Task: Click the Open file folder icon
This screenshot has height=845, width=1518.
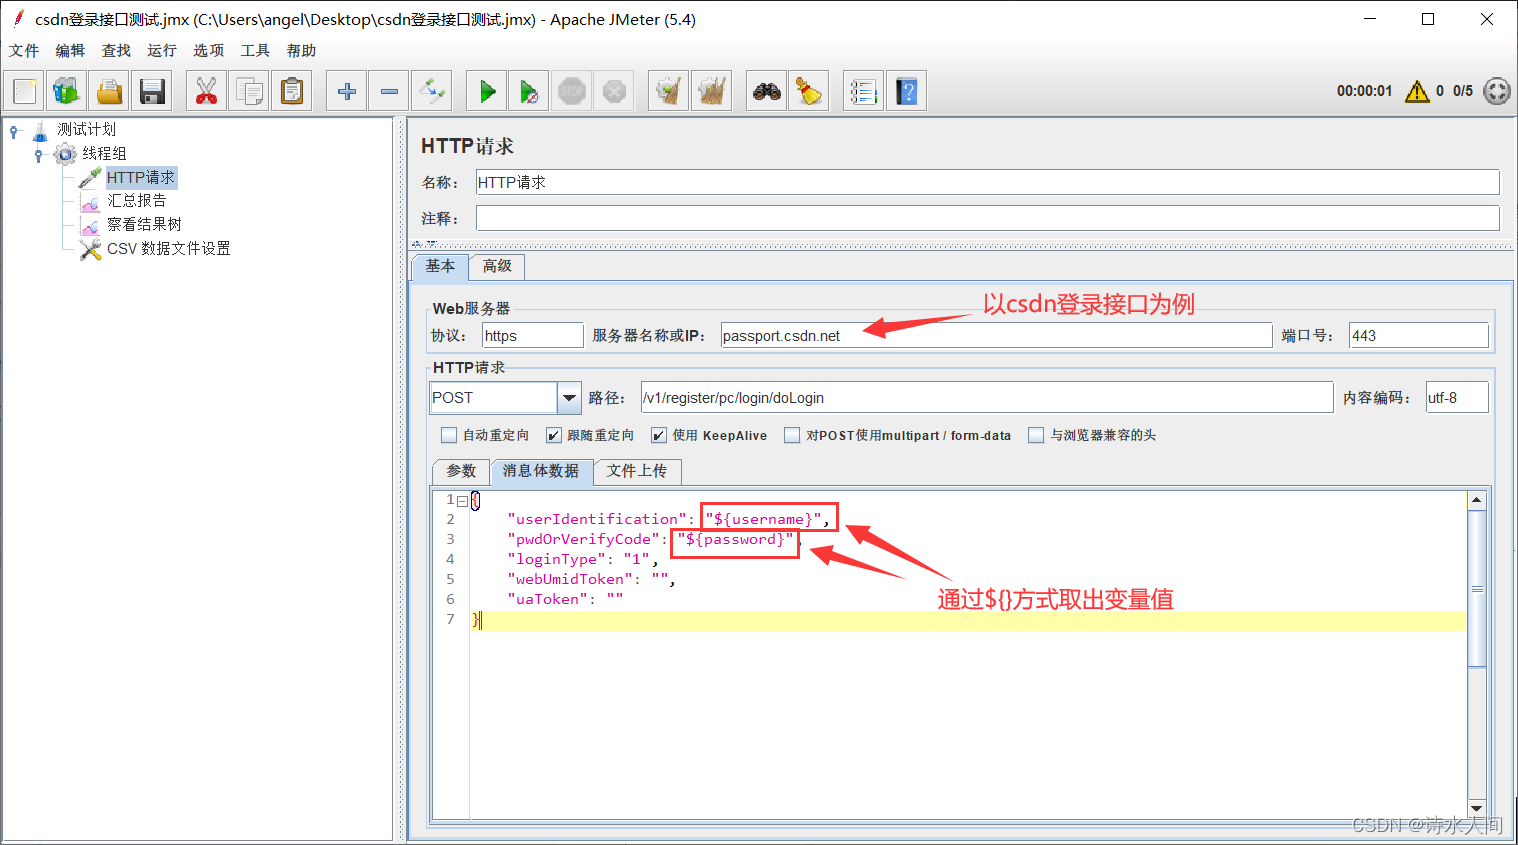Action: click(x=109, y=91)
